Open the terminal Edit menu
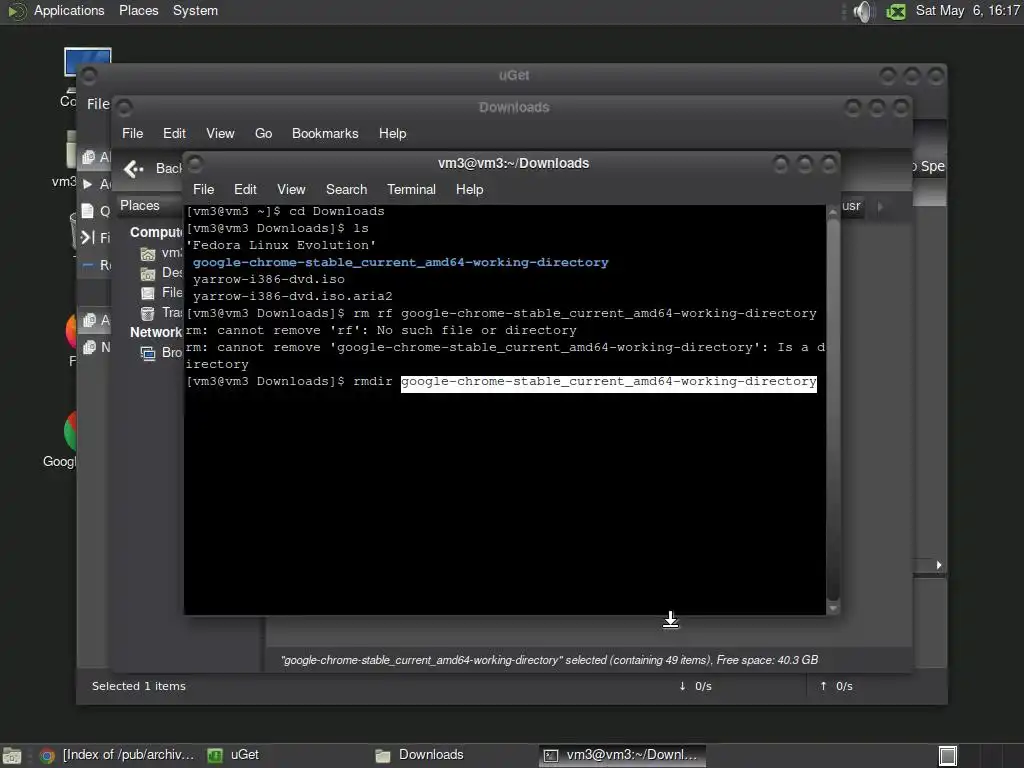Image resolution: width=1024 pixels, height=768 pixels. (245, 189)
